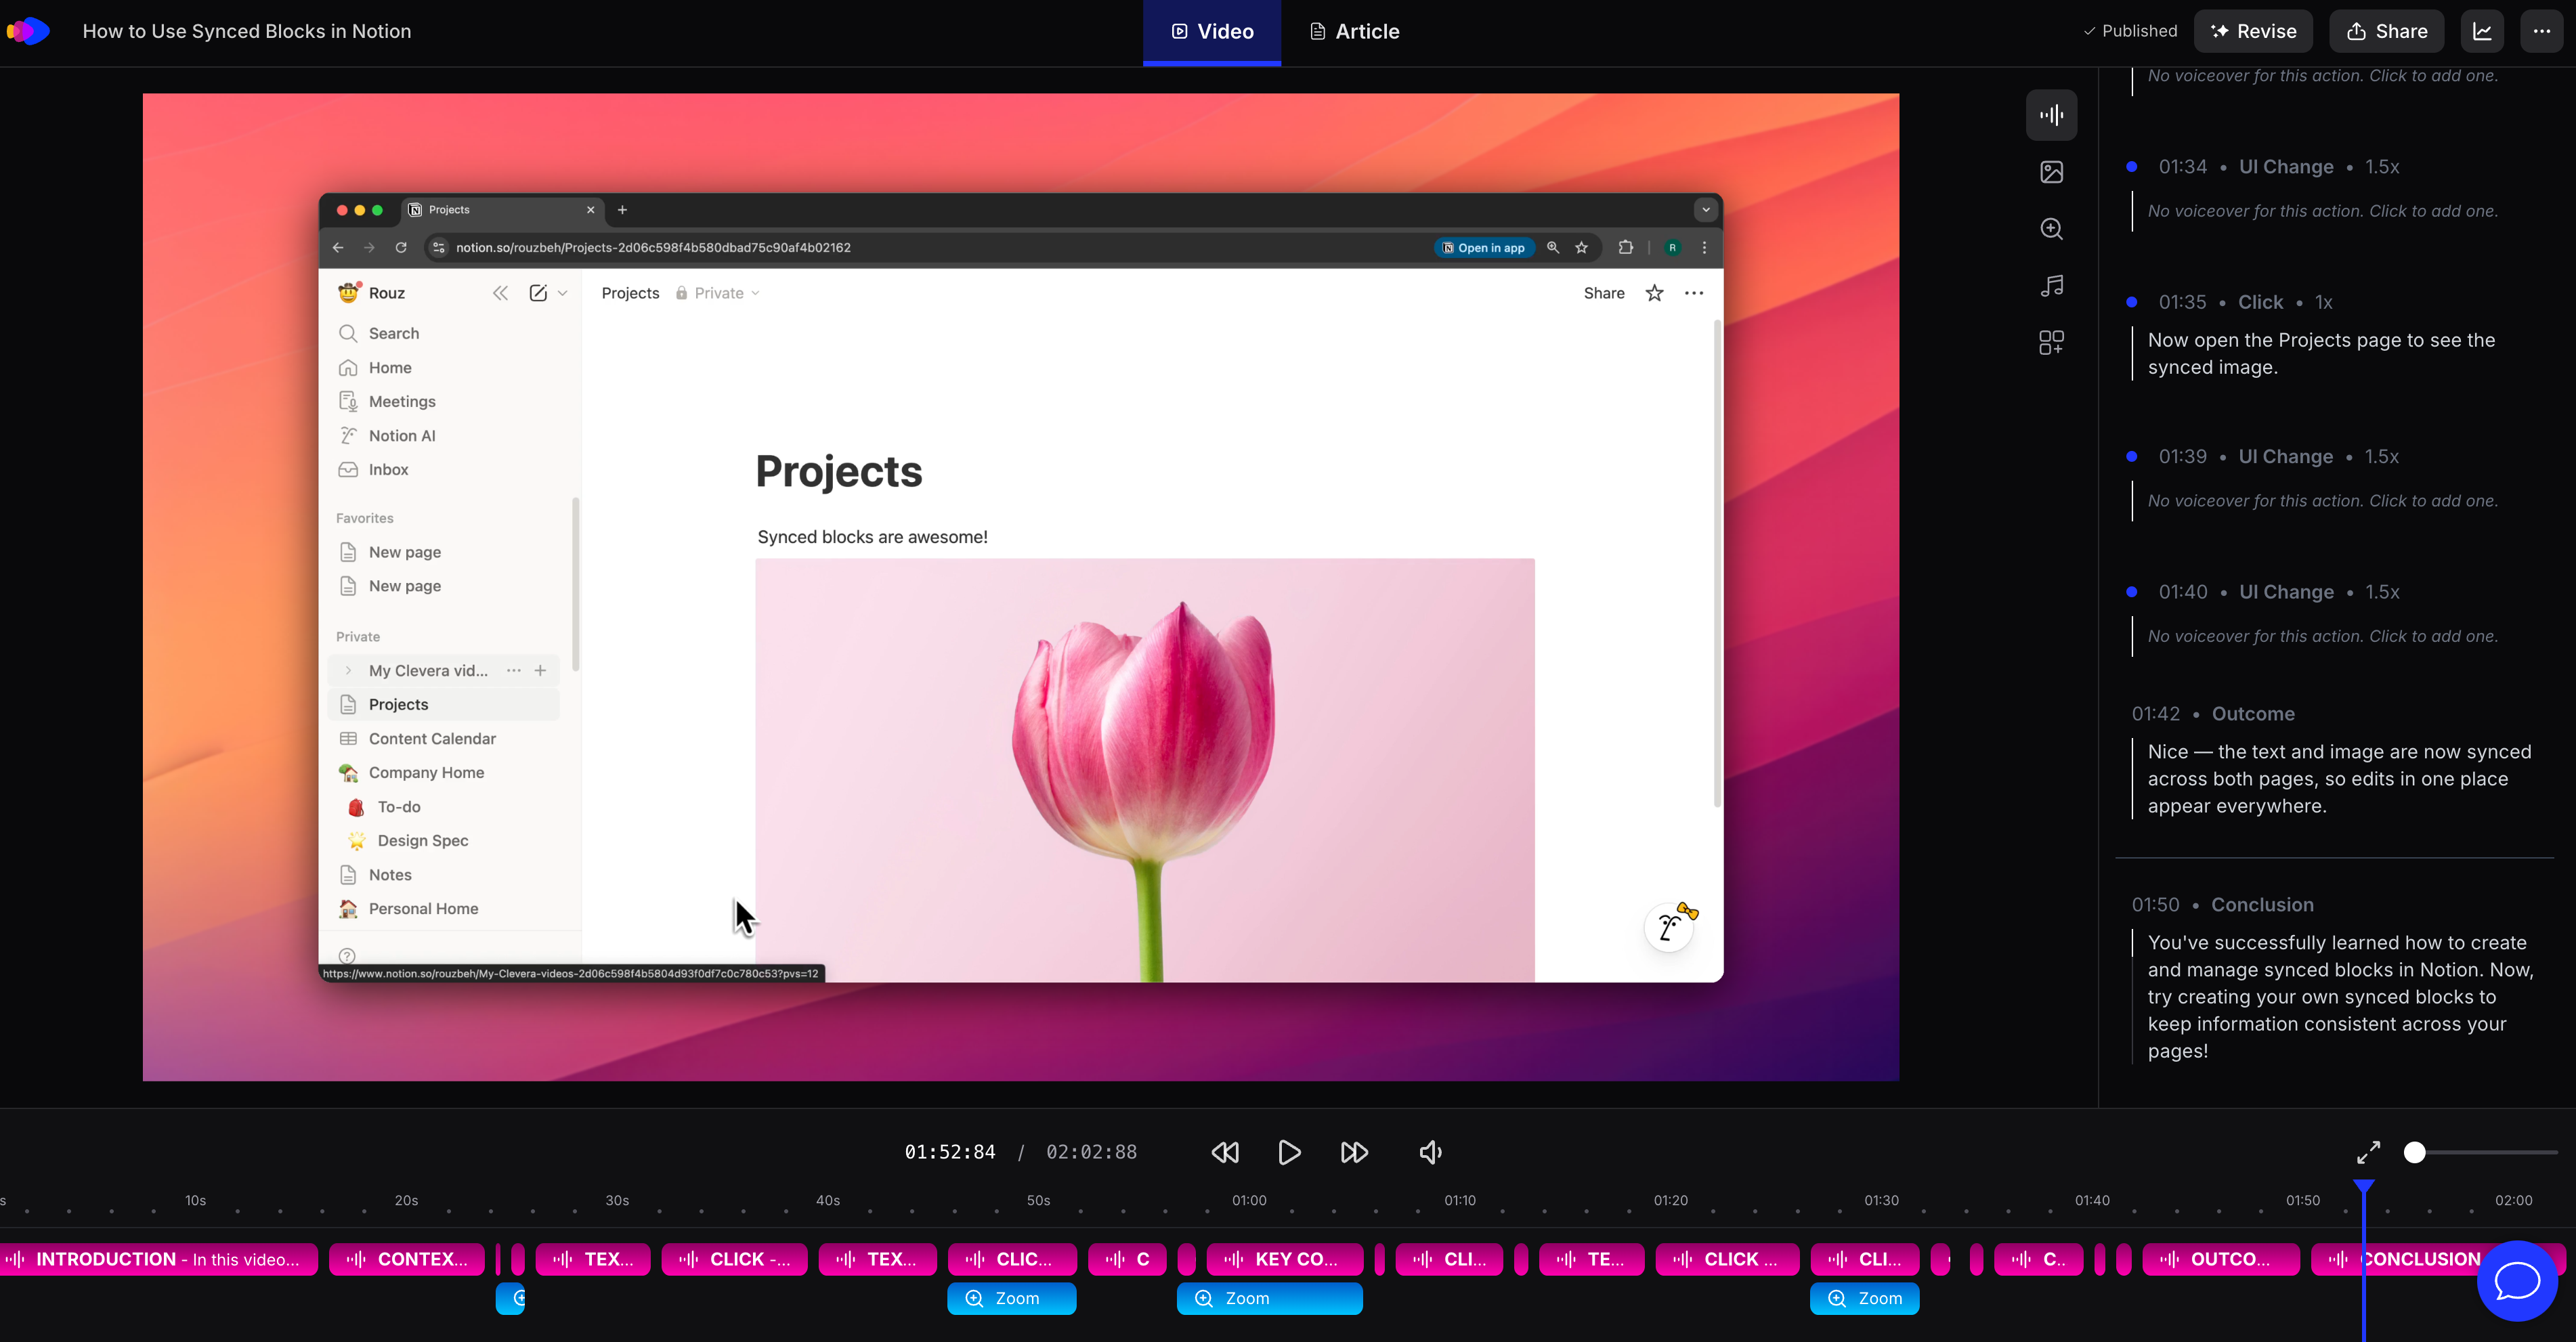Viewport: 2576px width, 1342px height.
Task: Open the Share dialog
Action: (2386, 30)
